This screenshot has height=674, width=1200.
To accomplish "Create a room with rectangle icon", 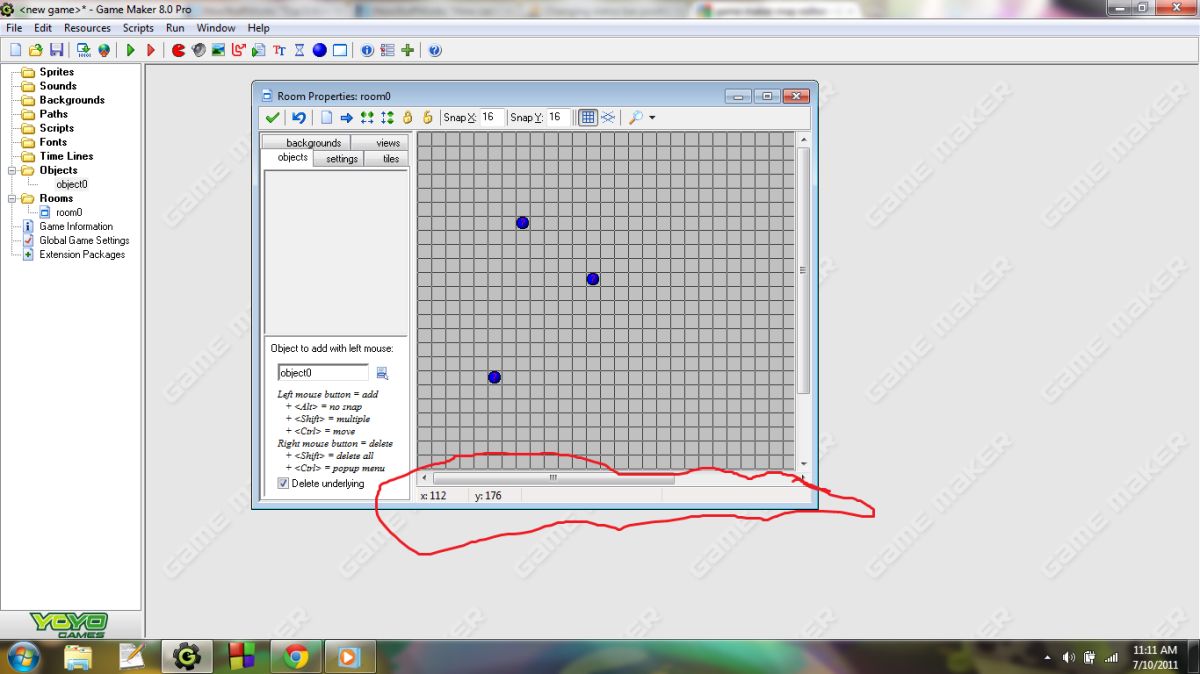I will click(x=340, y=50).
